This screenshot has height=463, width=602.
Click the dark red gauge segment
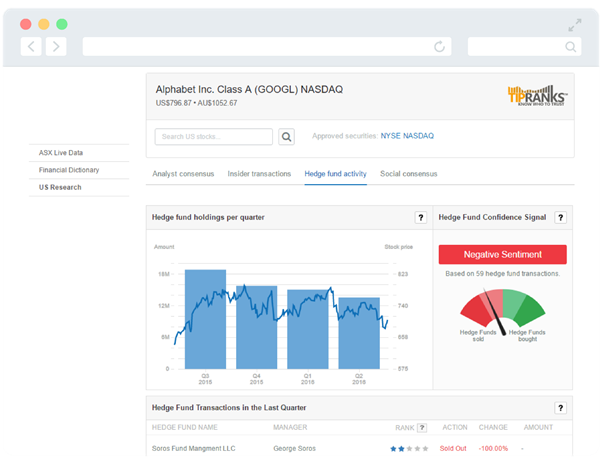click(x=474, y=309)
